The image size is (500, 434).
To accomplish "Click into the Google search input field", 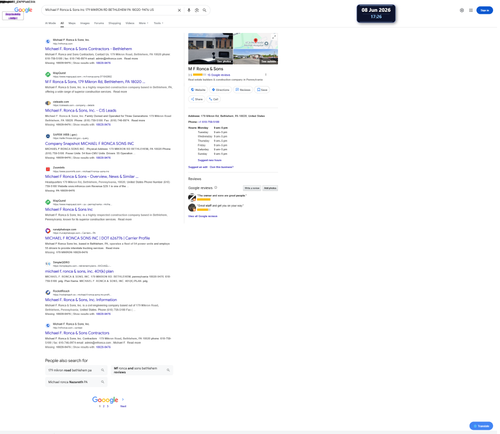I will point(110,10).
